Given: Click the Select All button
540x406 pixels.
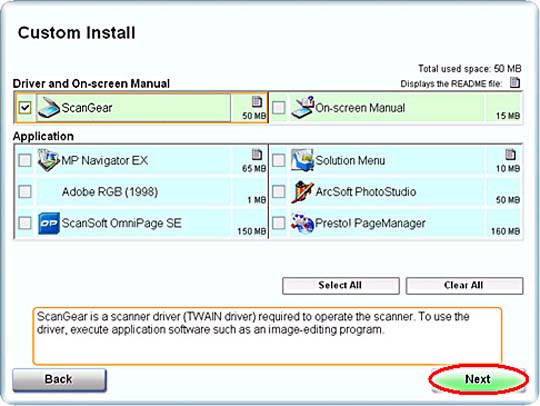Looking at the screenshot, I should (x=341, y=285).
